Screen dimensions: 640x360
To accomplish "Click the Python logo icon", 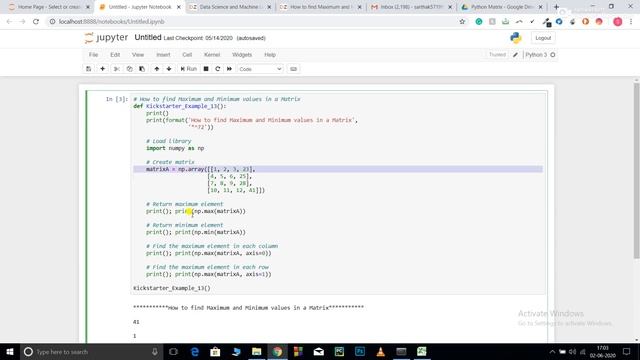I will pos(516,38).
